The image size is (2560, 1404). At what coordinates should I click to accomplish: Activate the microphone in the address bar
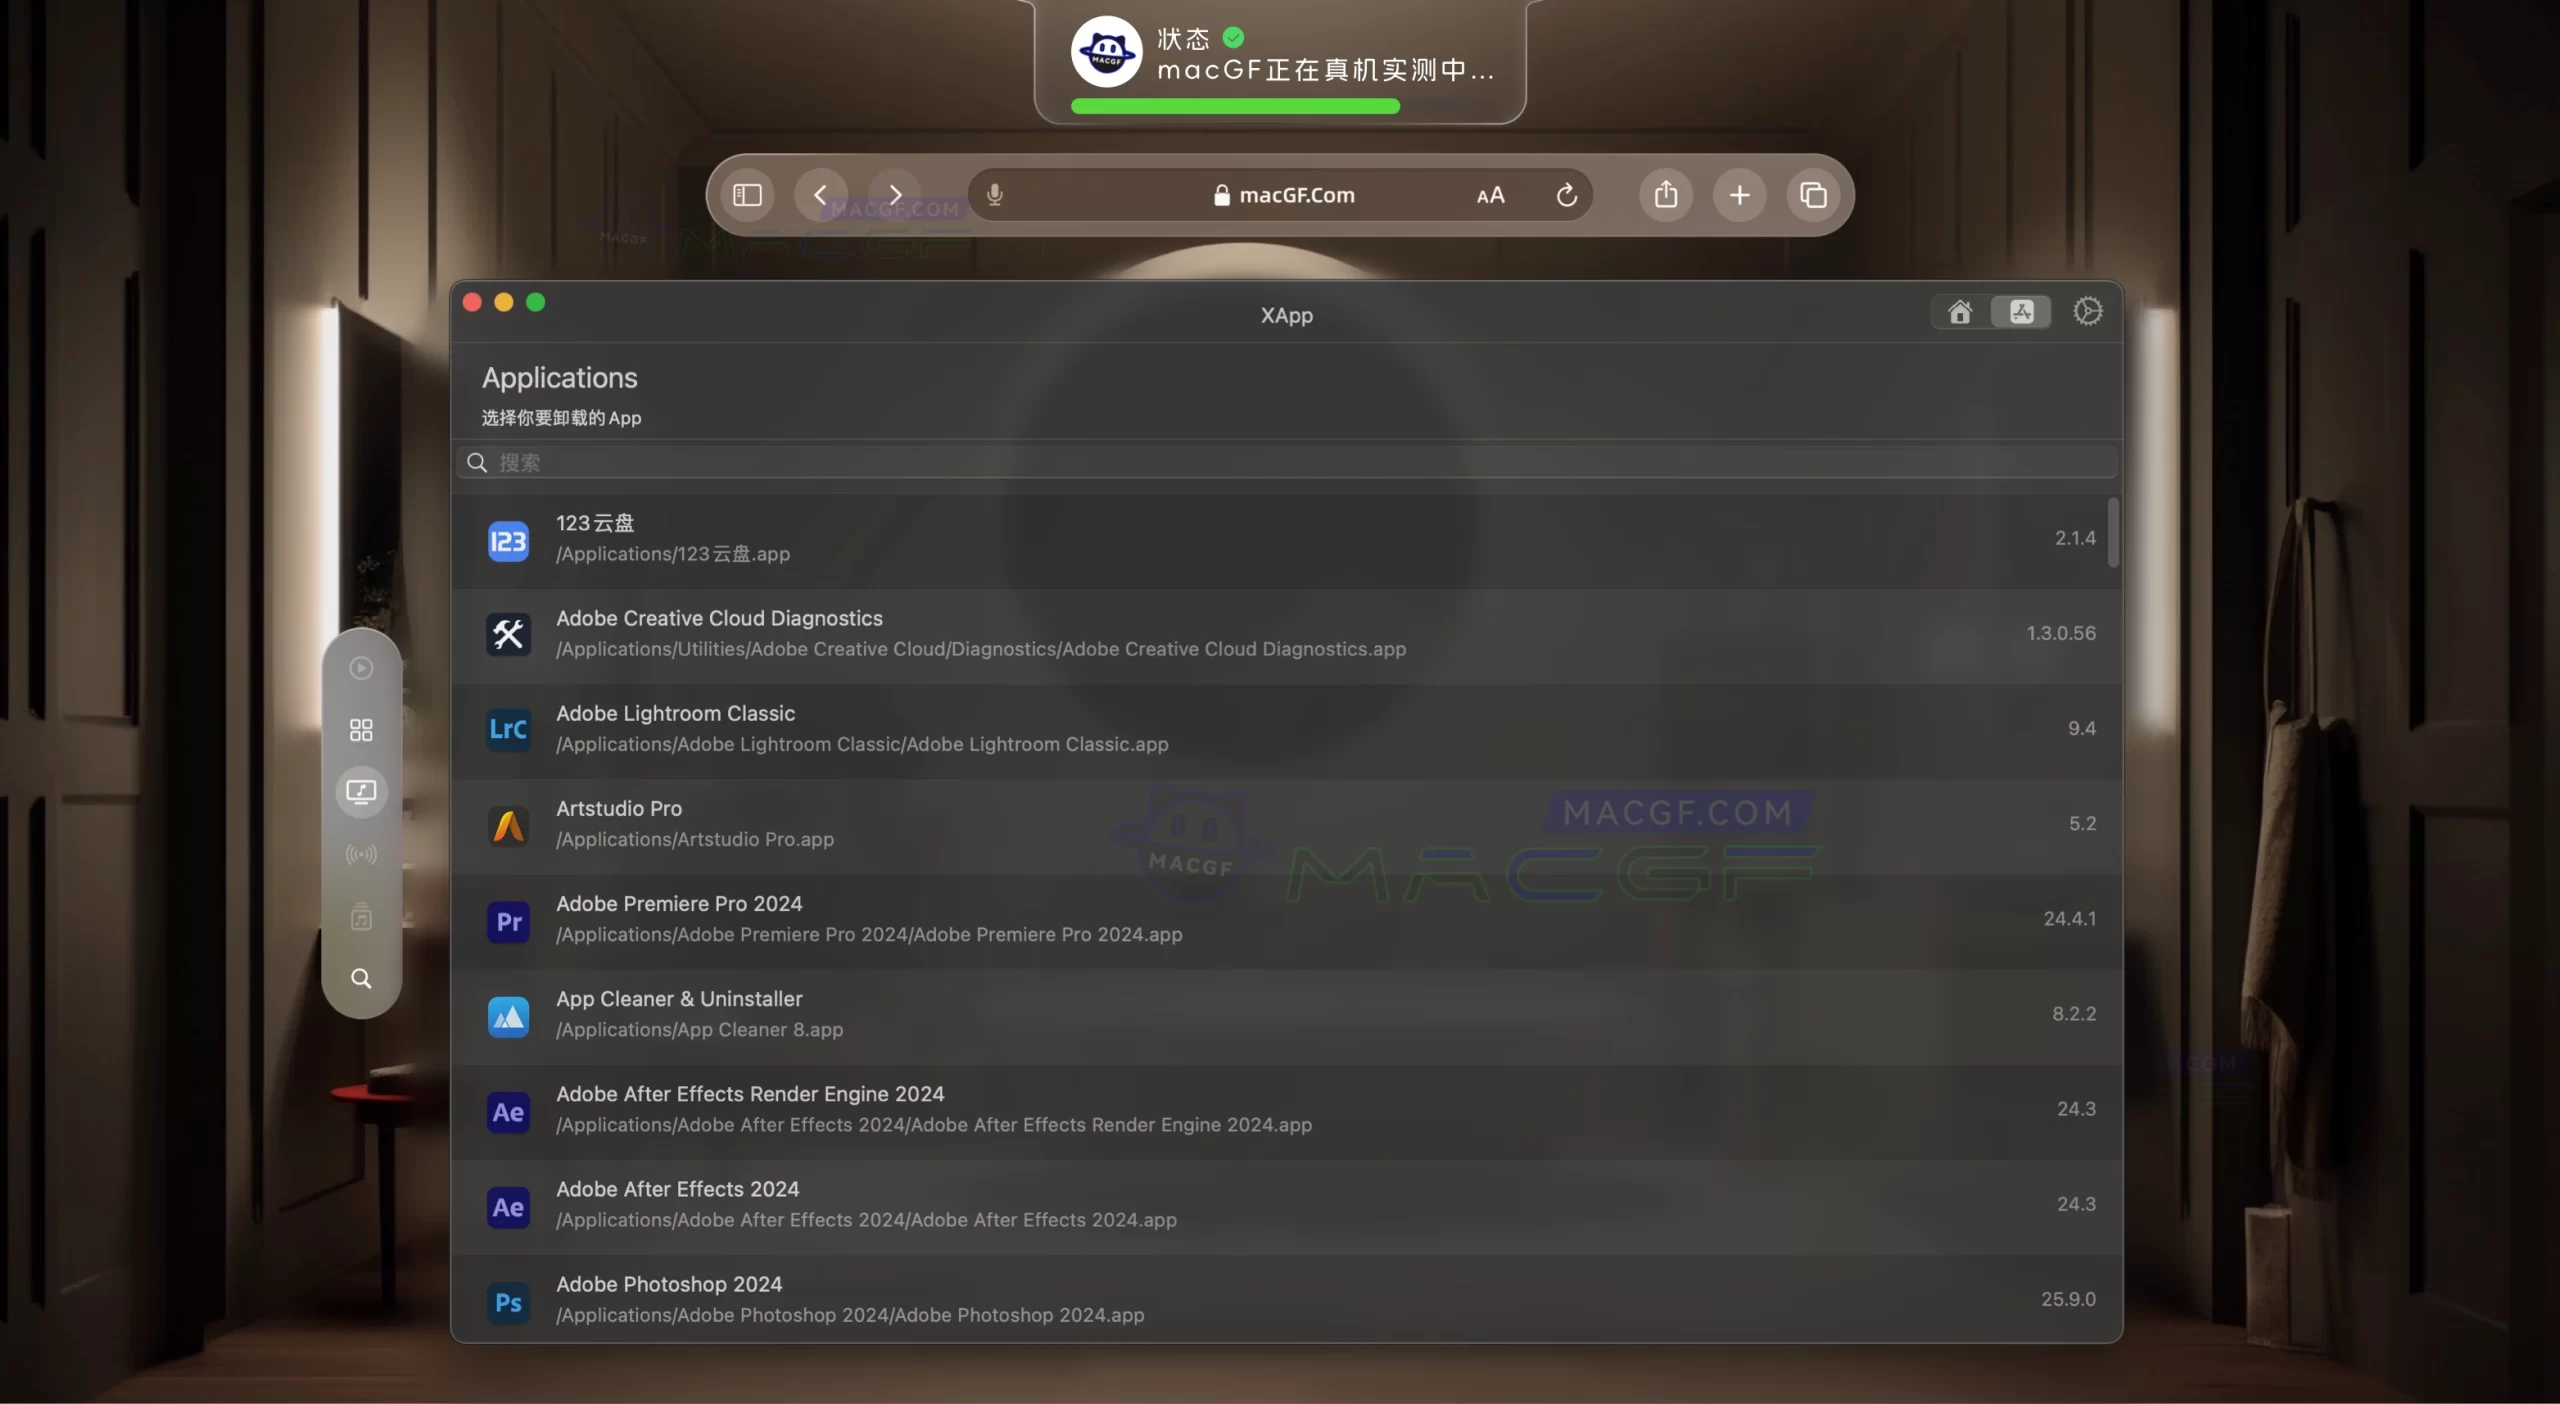point(995,194)
